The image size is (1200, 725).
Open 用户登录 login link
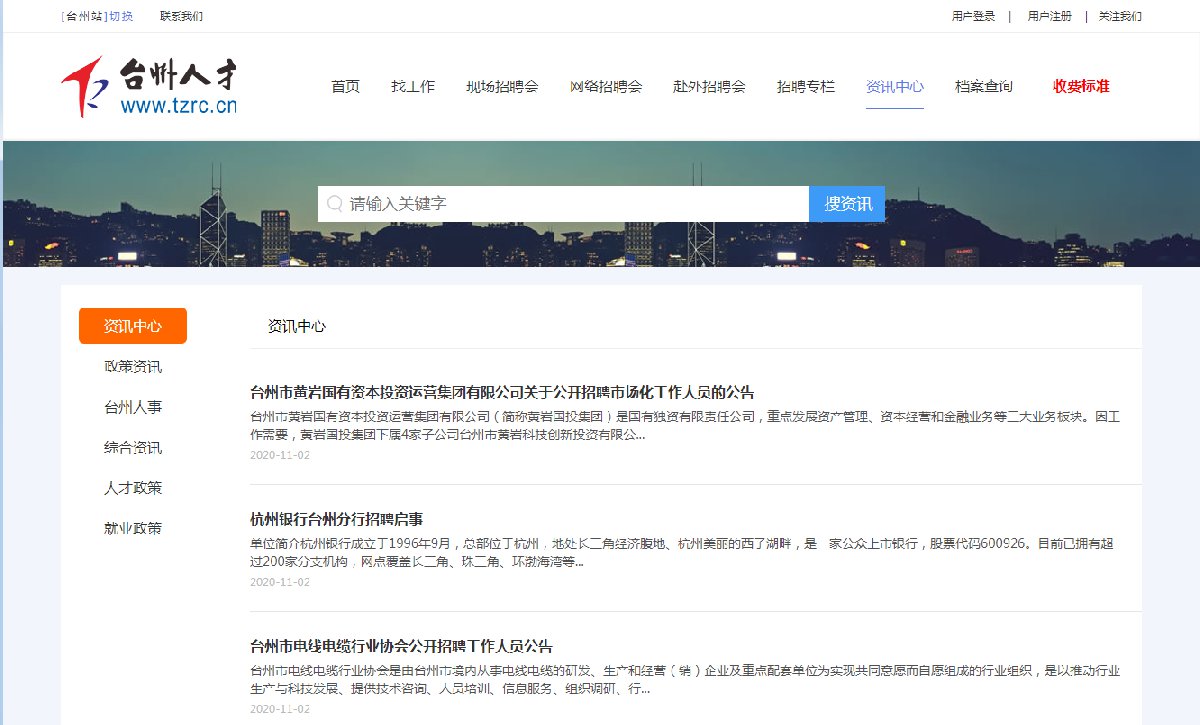973,16
